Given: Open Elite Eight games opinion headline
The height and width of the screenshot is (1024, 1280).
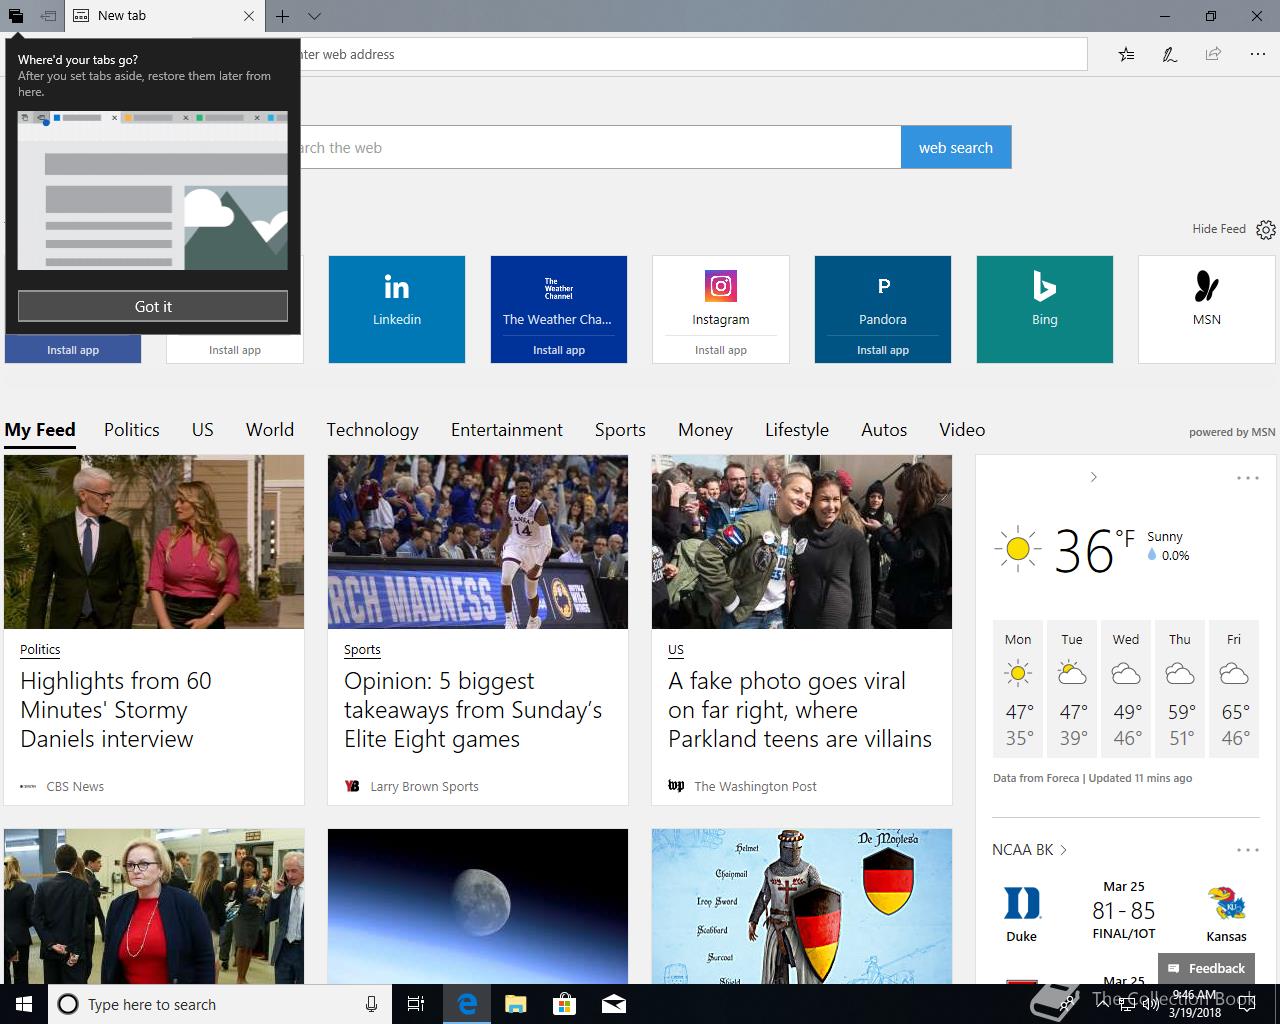Looking at the screenshot, I should pos(473,710).
